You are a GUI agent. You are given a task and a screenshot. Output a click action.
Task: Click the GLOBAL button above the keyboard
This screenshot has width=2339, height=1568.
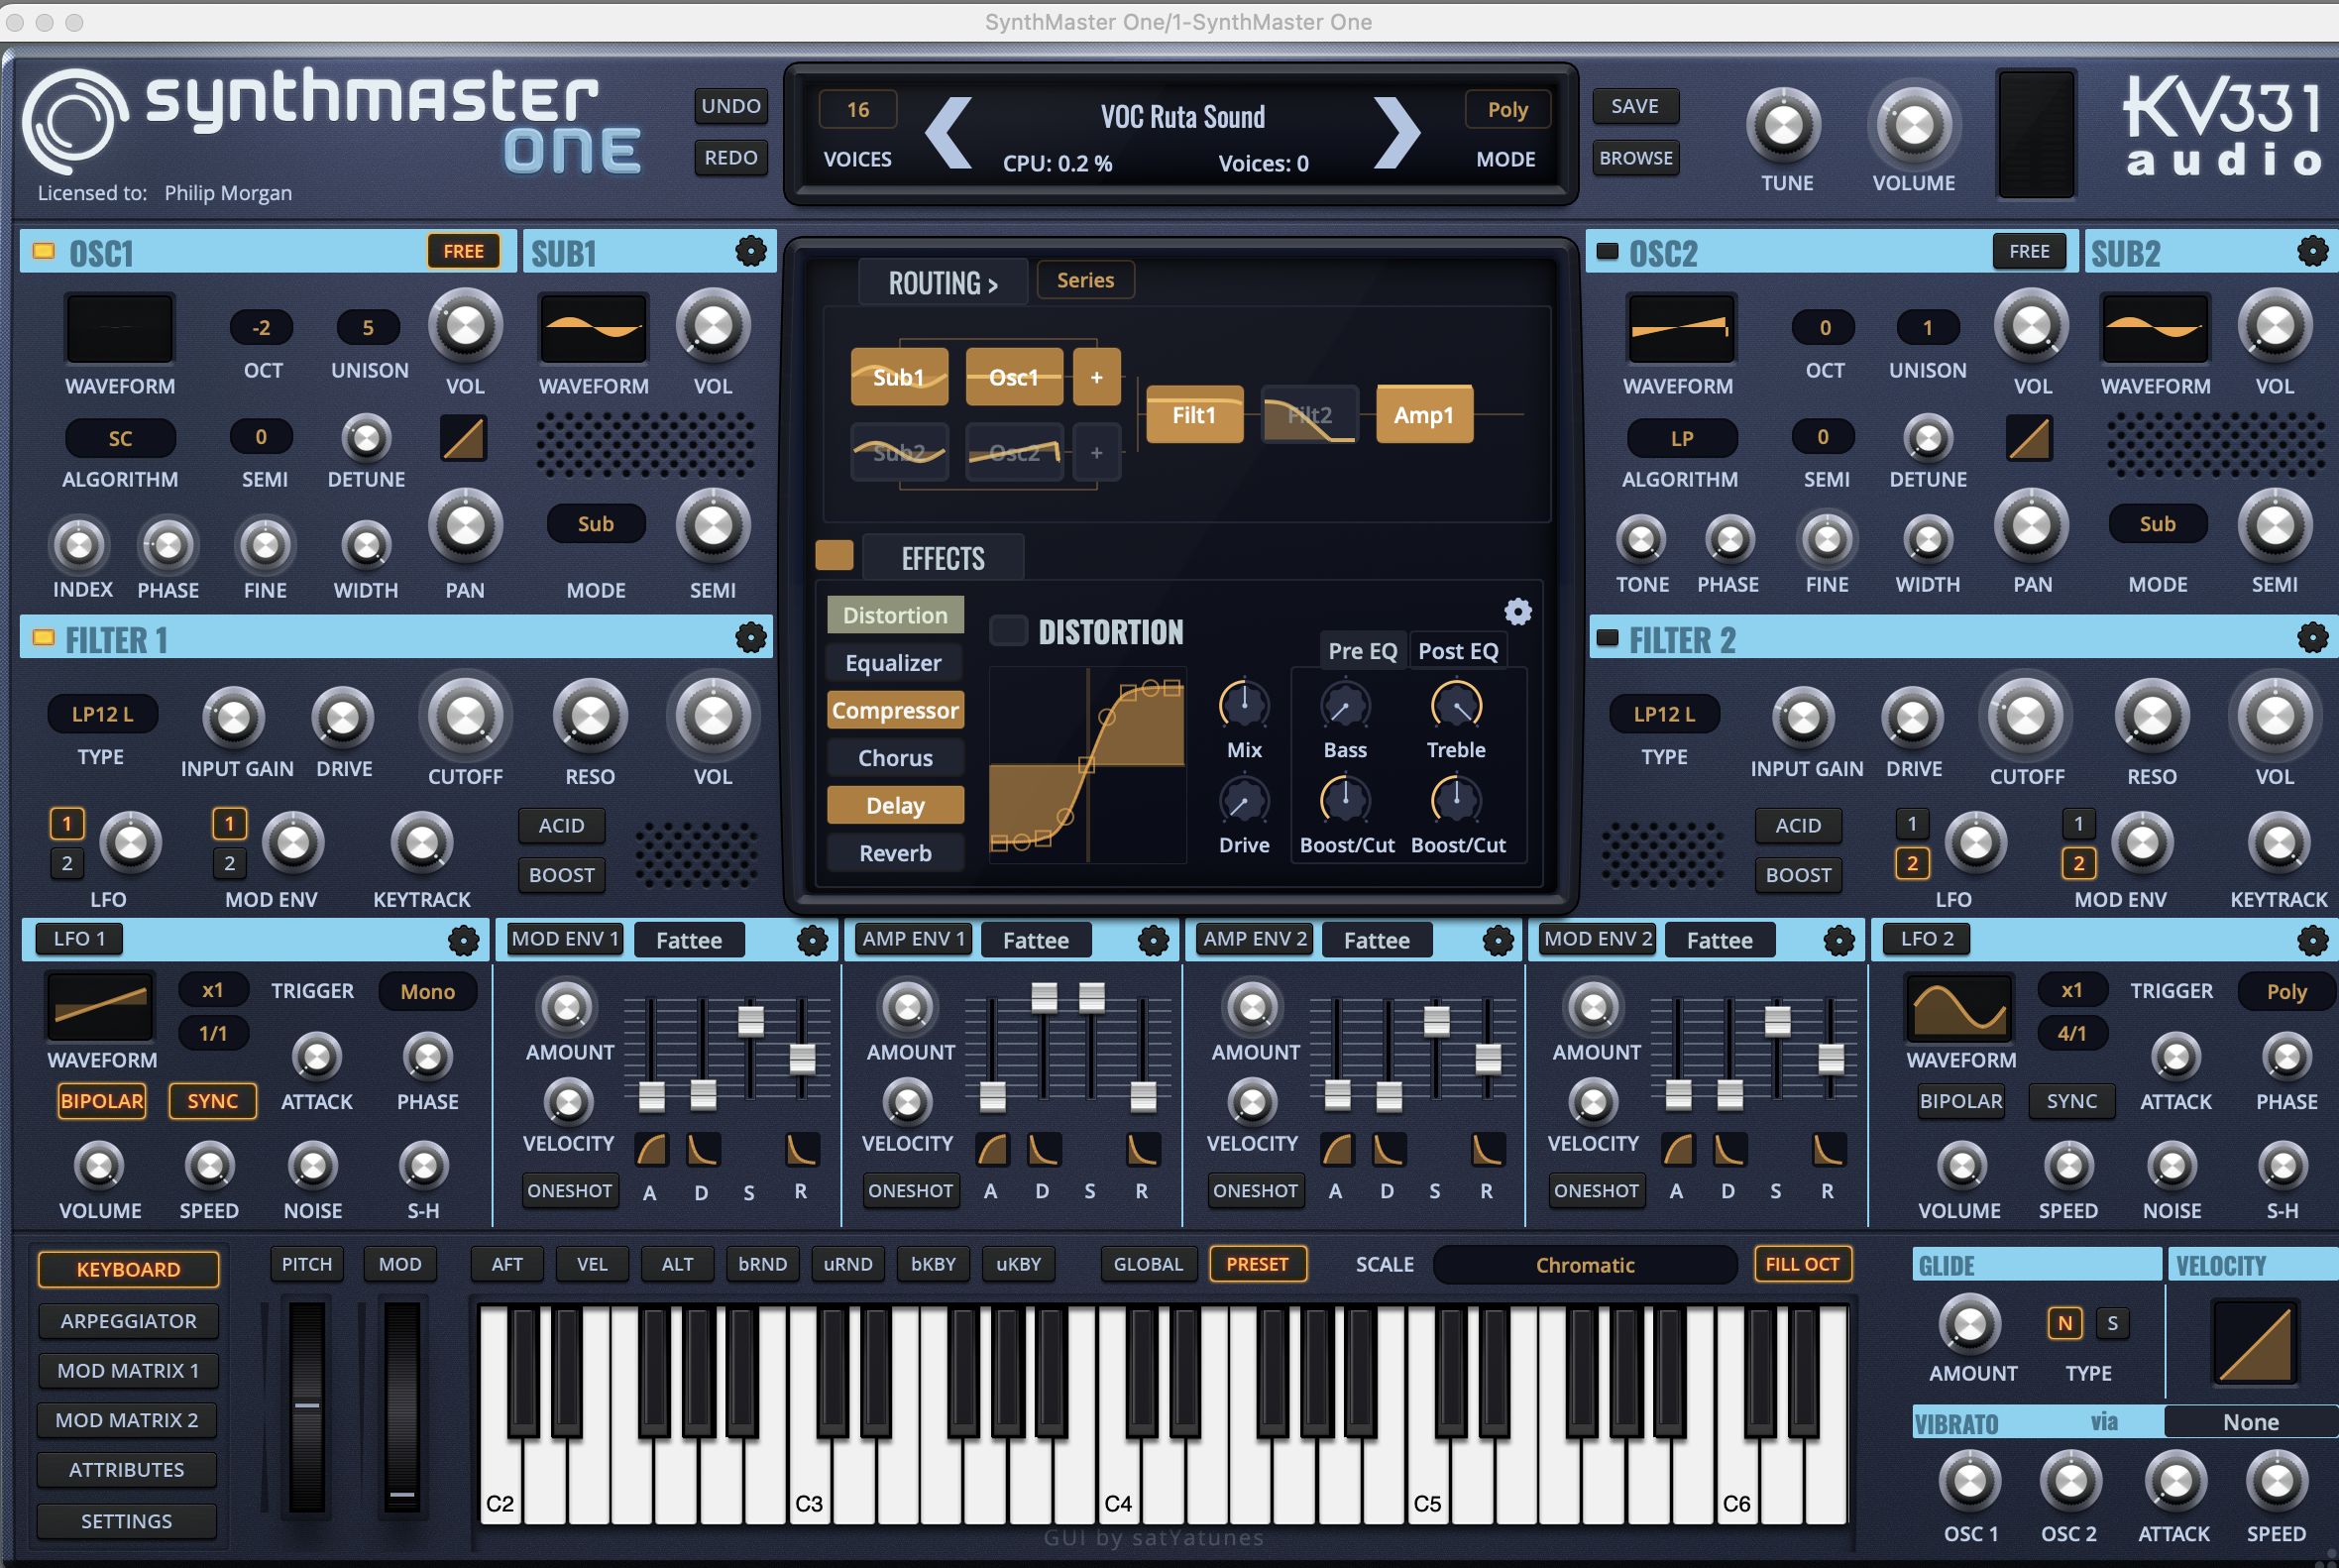1148,1264
